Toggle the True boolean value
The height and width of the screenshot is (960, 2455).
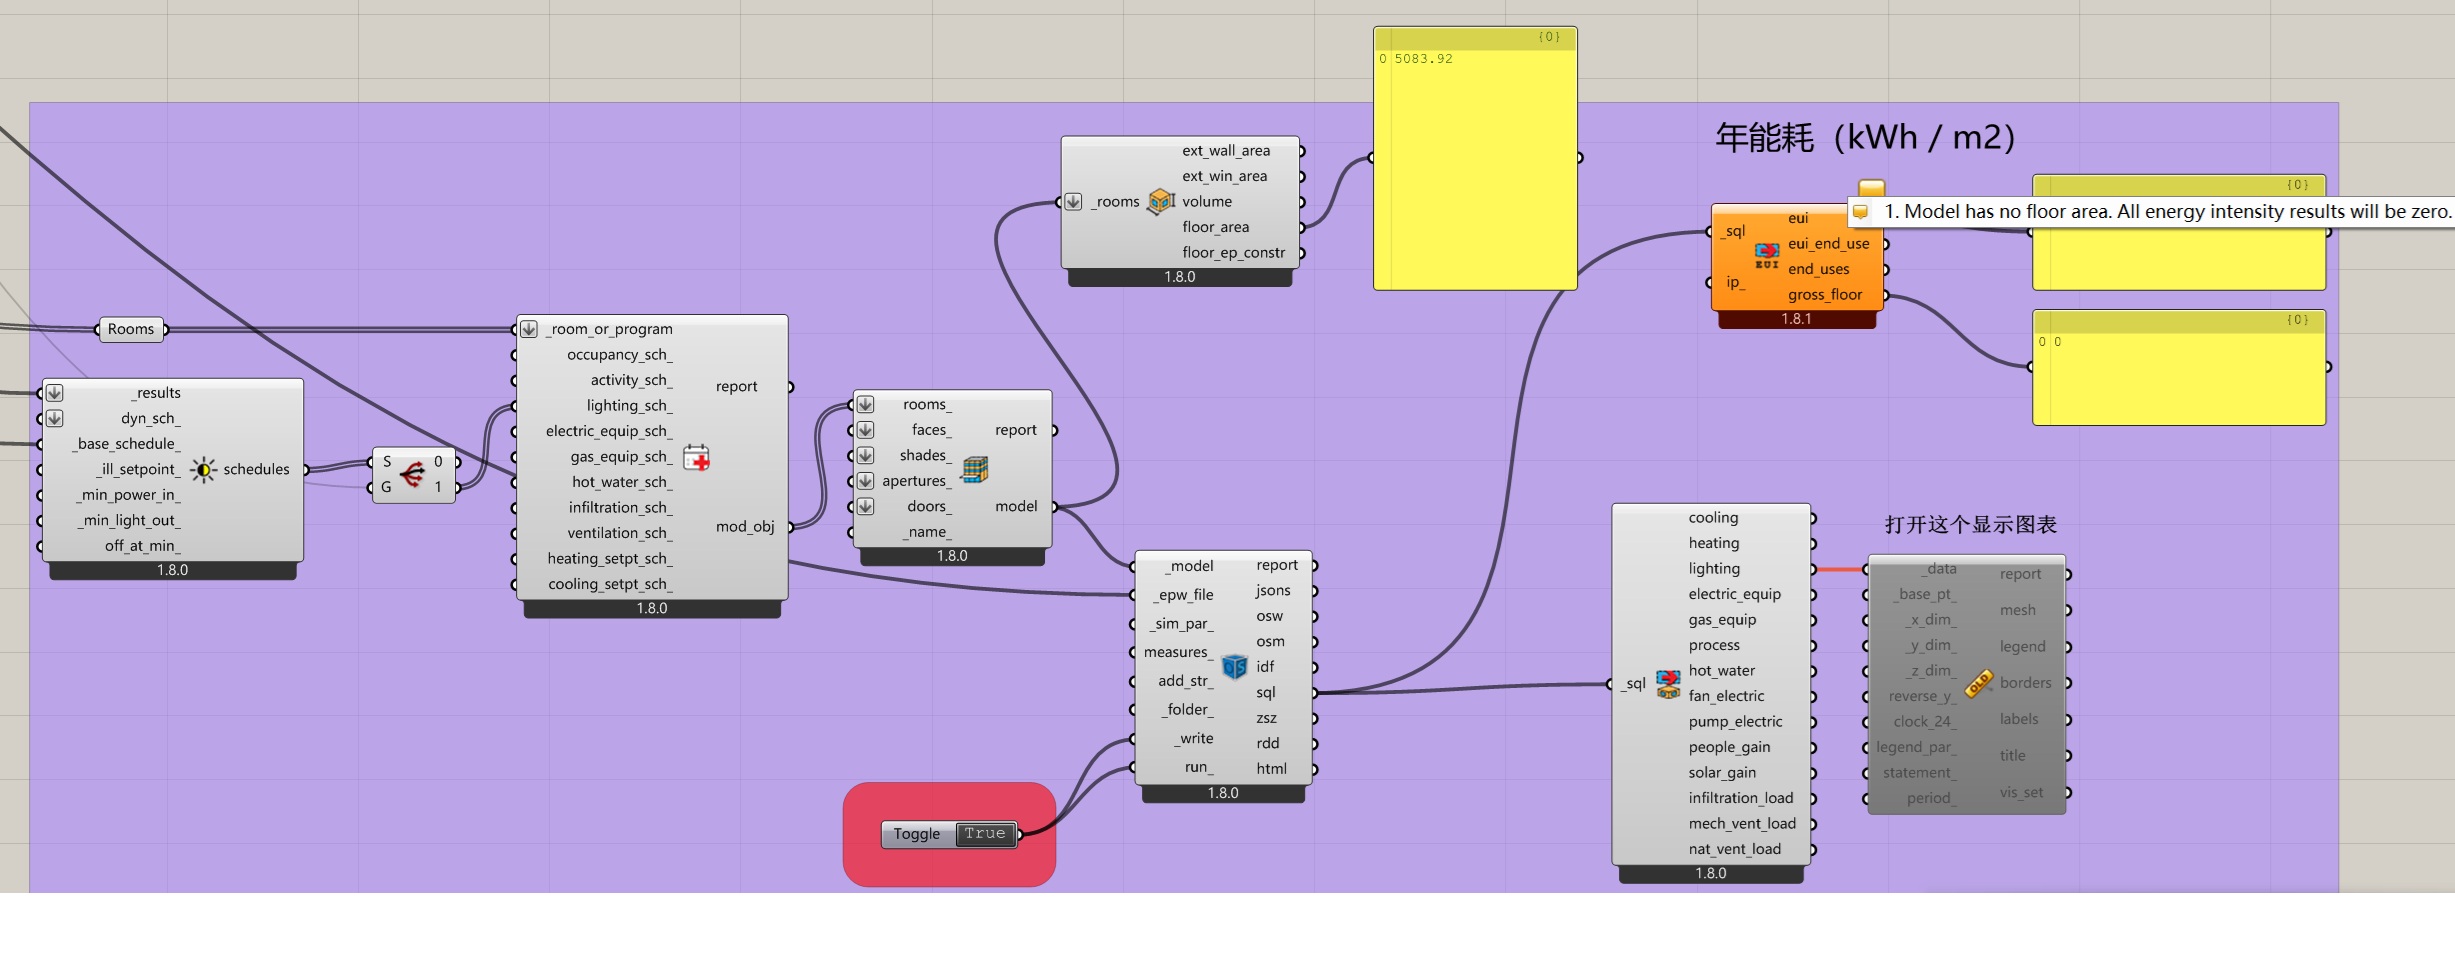pyautogui.click(x=985, y=834)
